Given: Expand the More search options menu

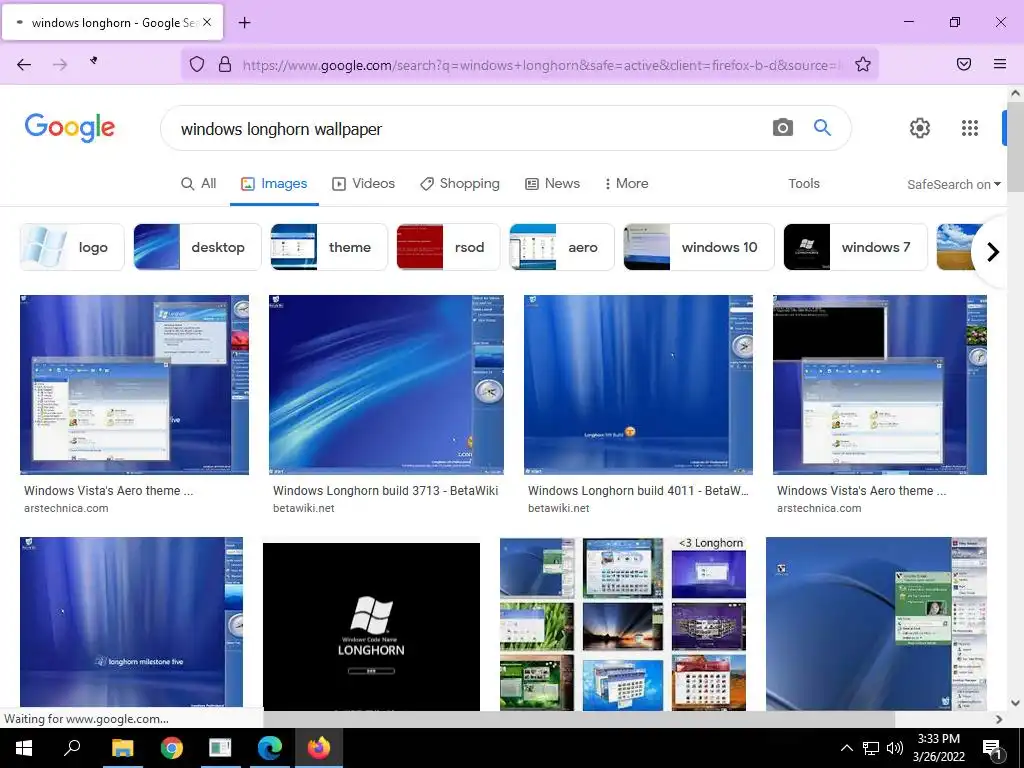Looking at the screenshot, I should [x=626, y=184].
